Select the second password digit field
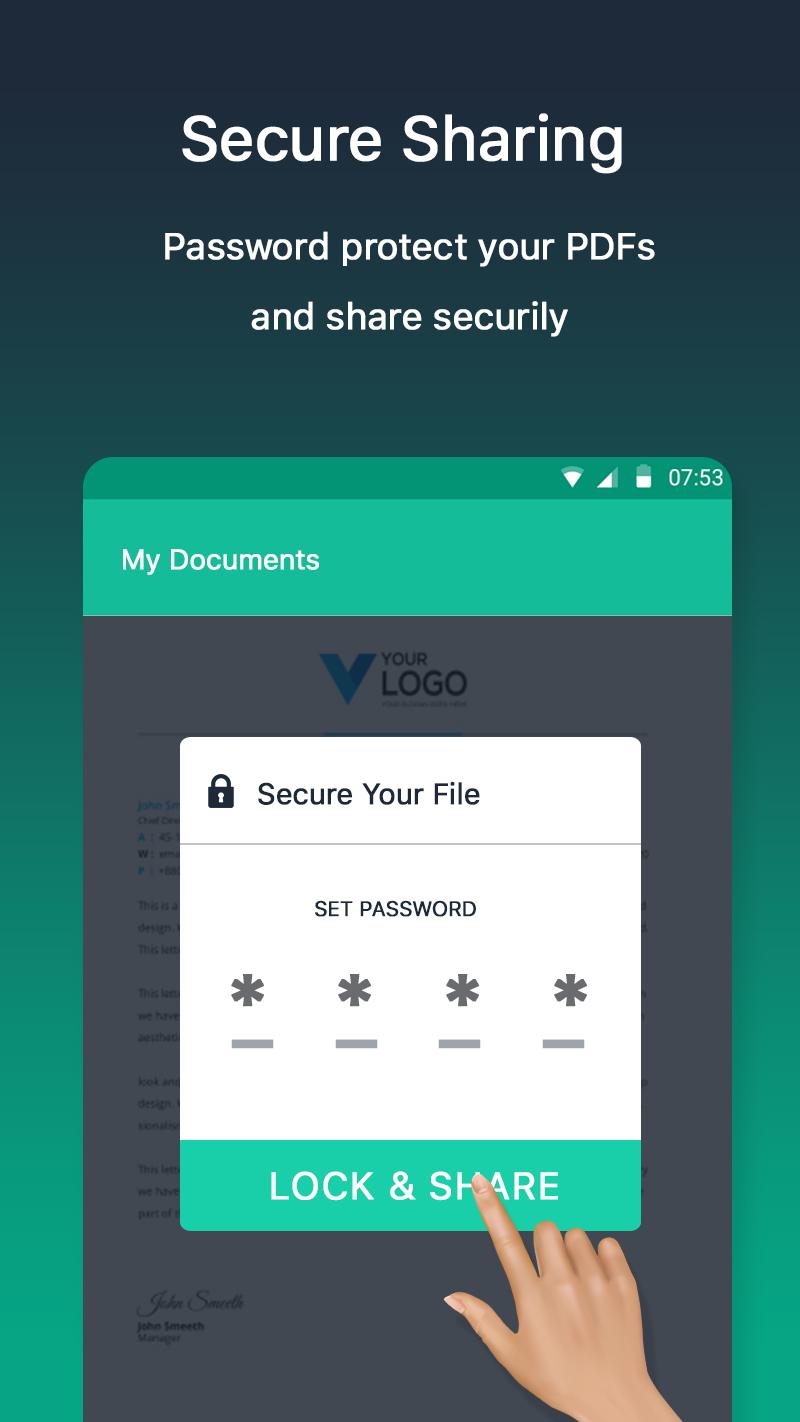This screenshot has height=1422, width=800. click(356, 1012)
